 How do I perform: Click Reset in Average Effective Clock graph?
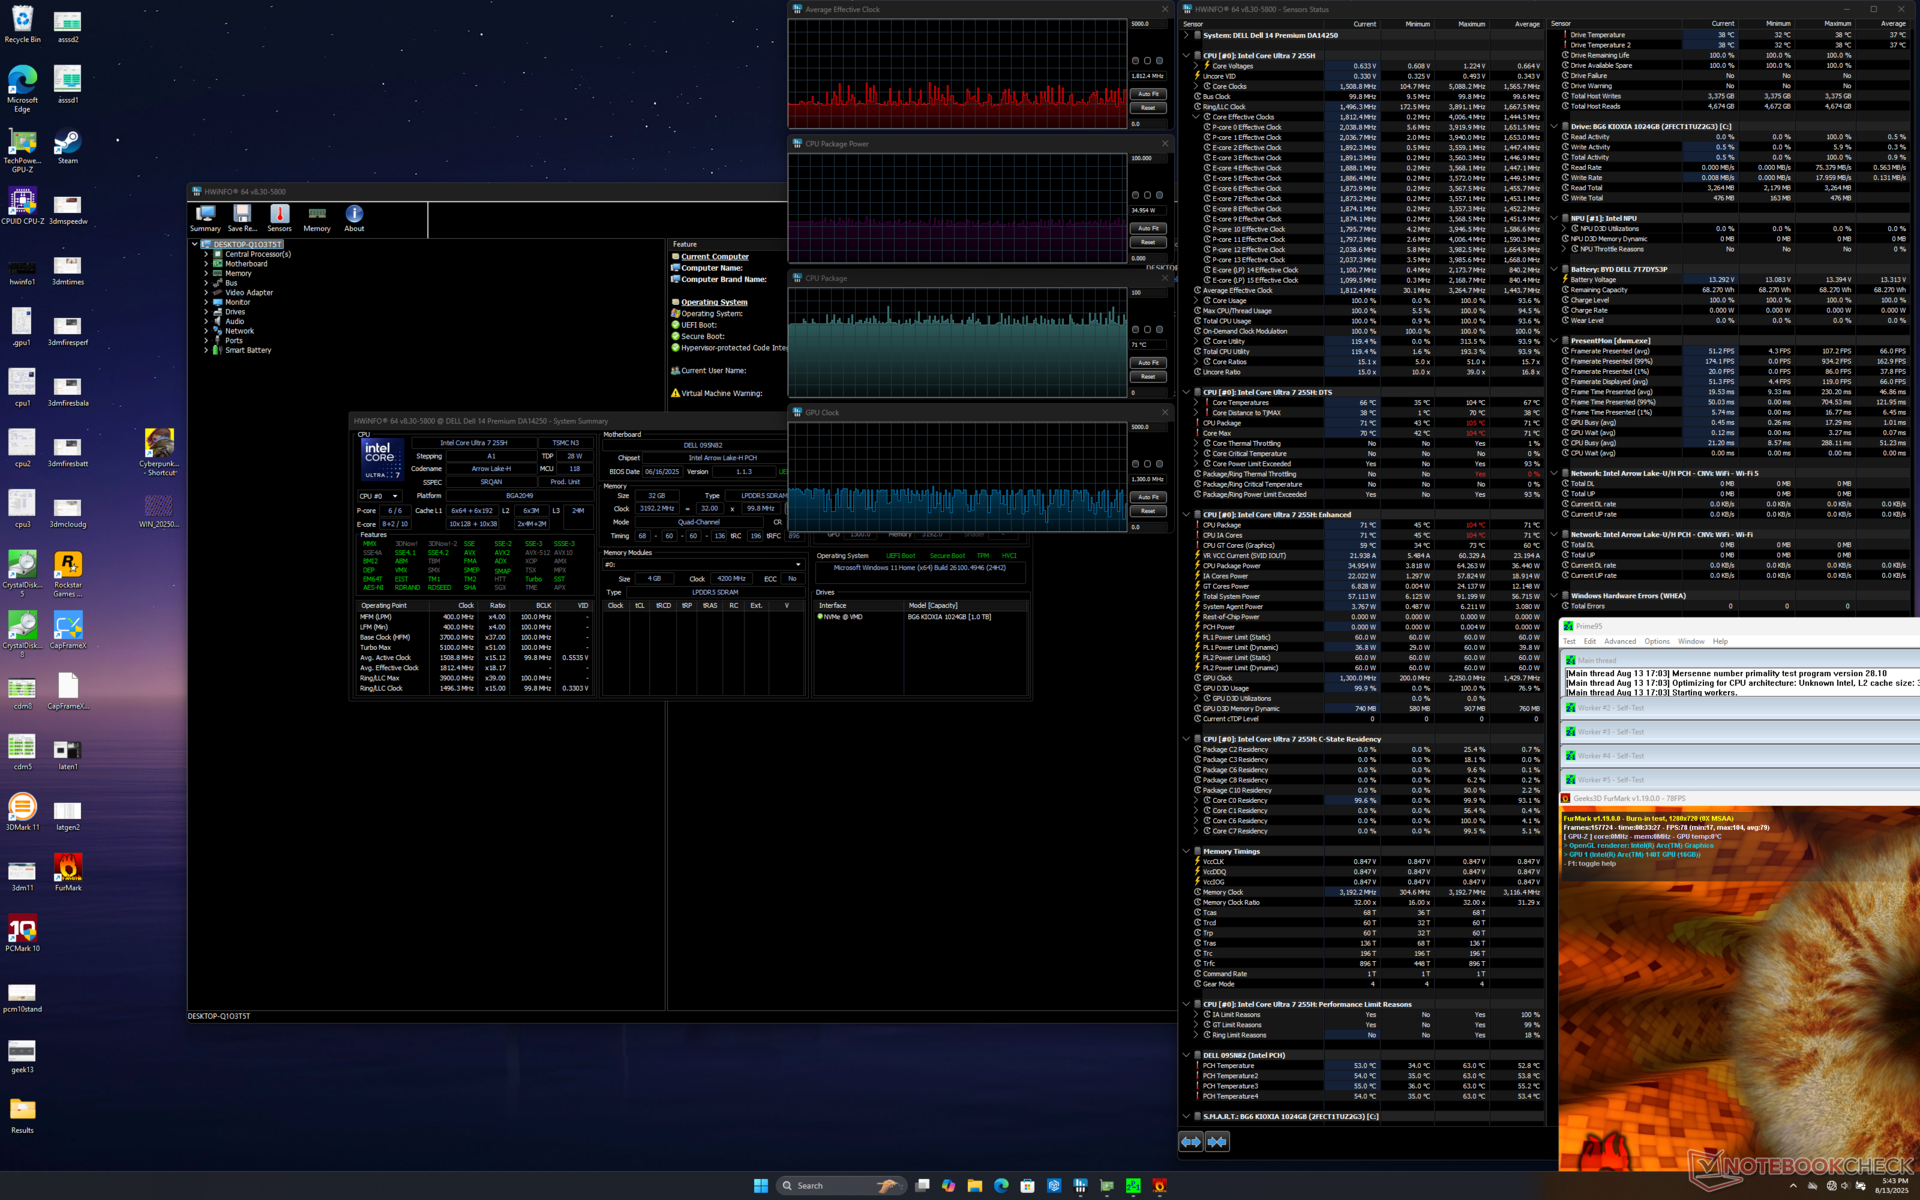coord(1148,108)
